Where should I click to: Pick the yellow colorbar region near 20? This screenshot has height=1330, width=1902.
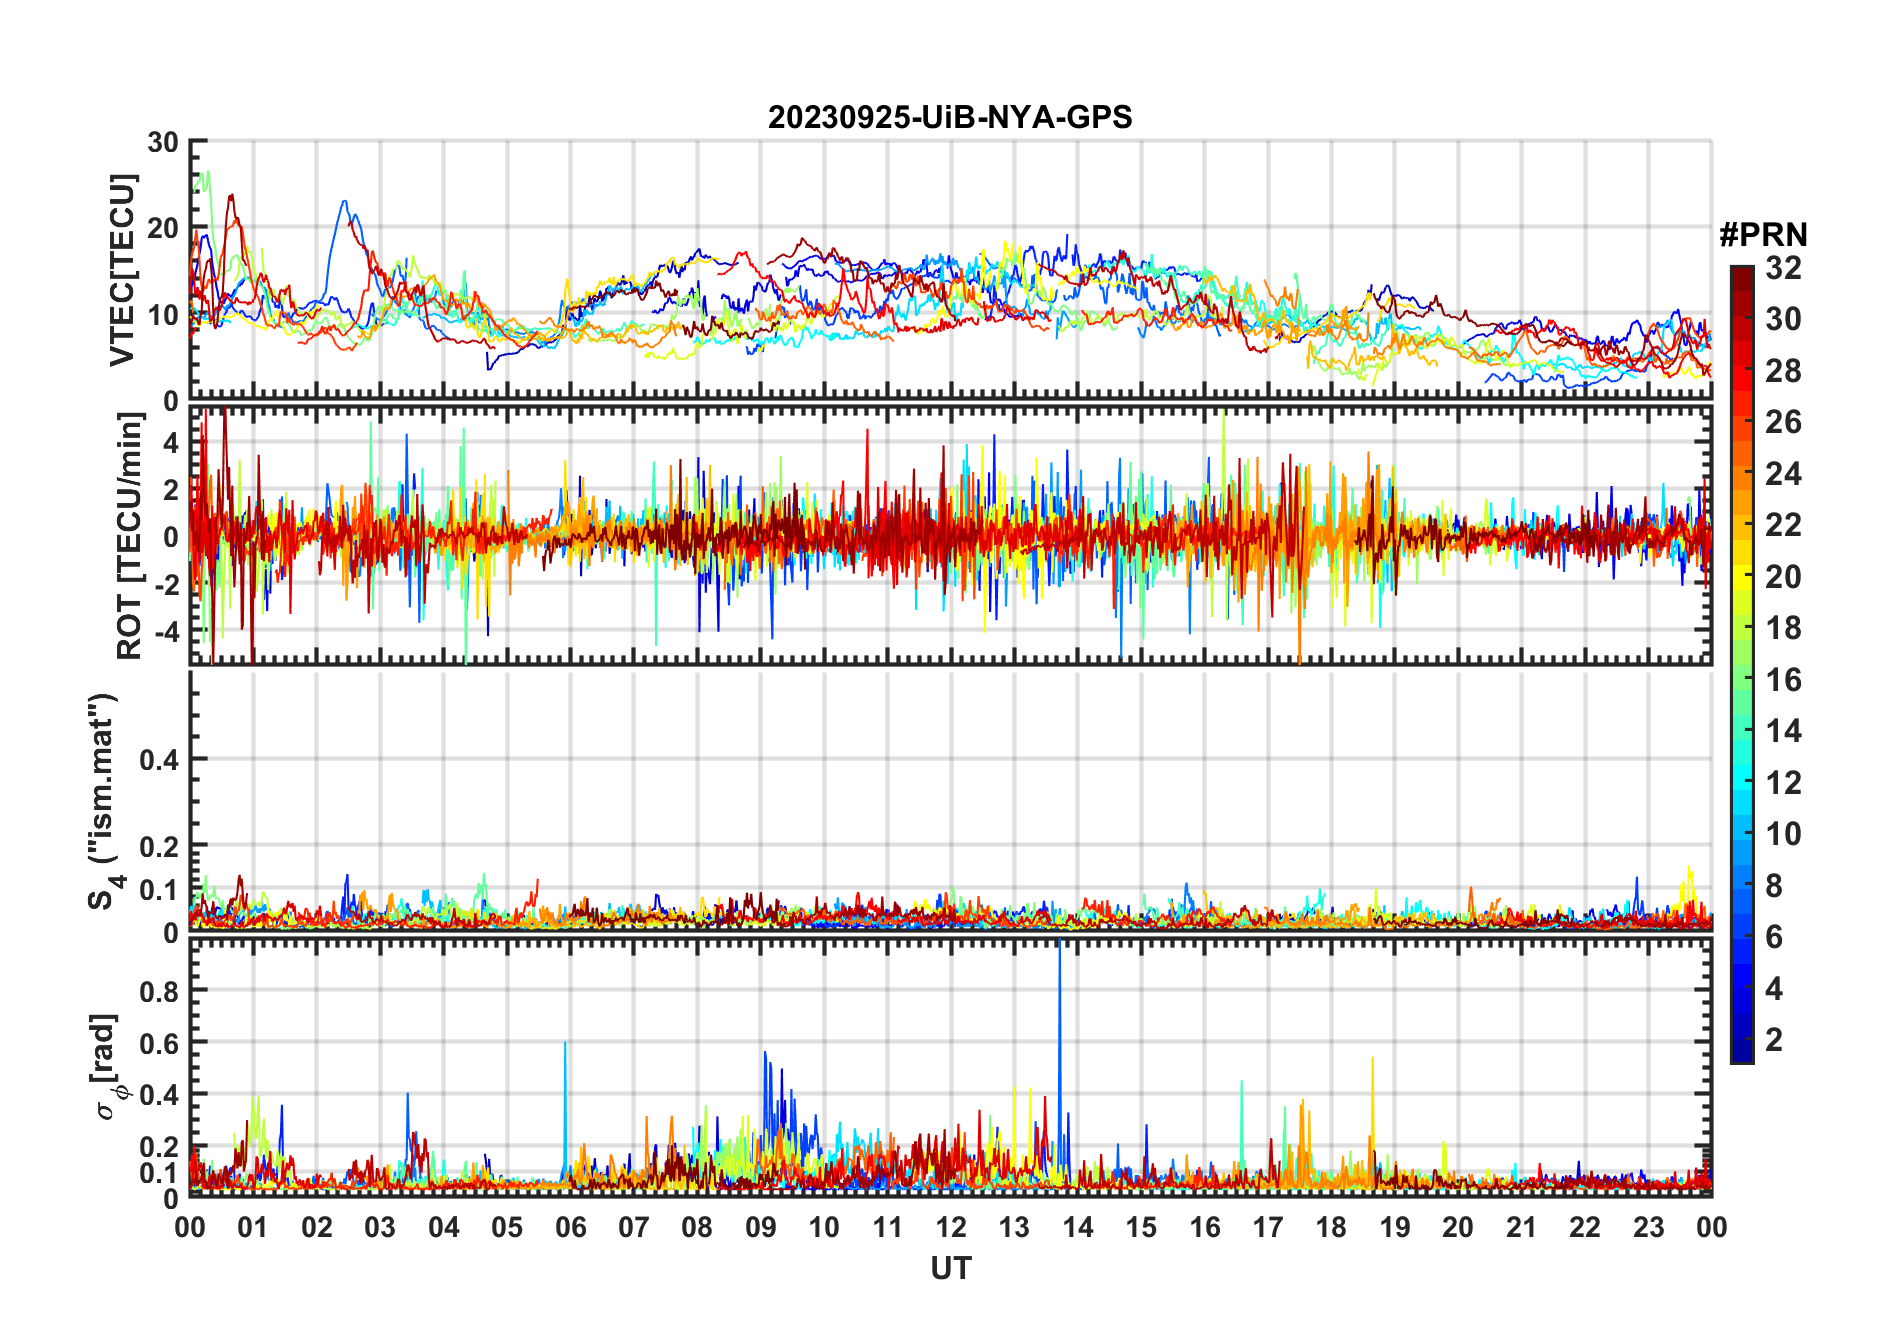tap(1742, 577)
